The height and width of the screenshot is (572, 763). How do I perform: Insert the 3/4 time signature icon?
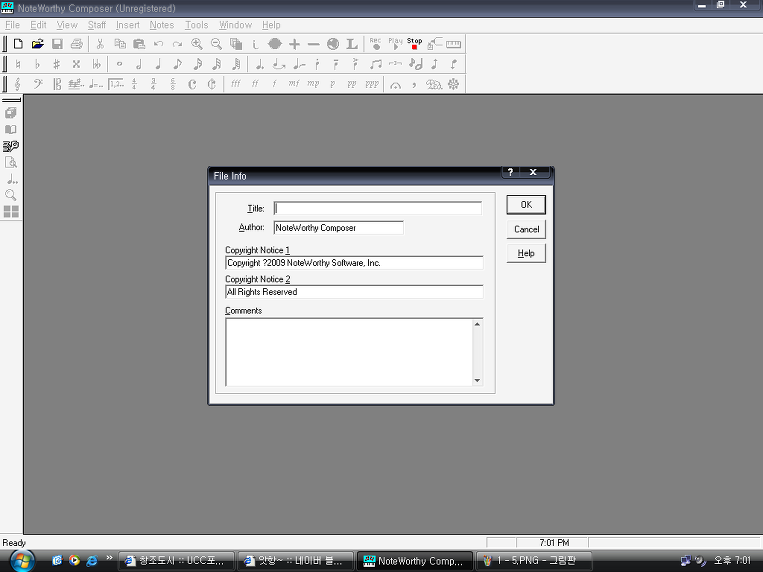pos(154,84)
